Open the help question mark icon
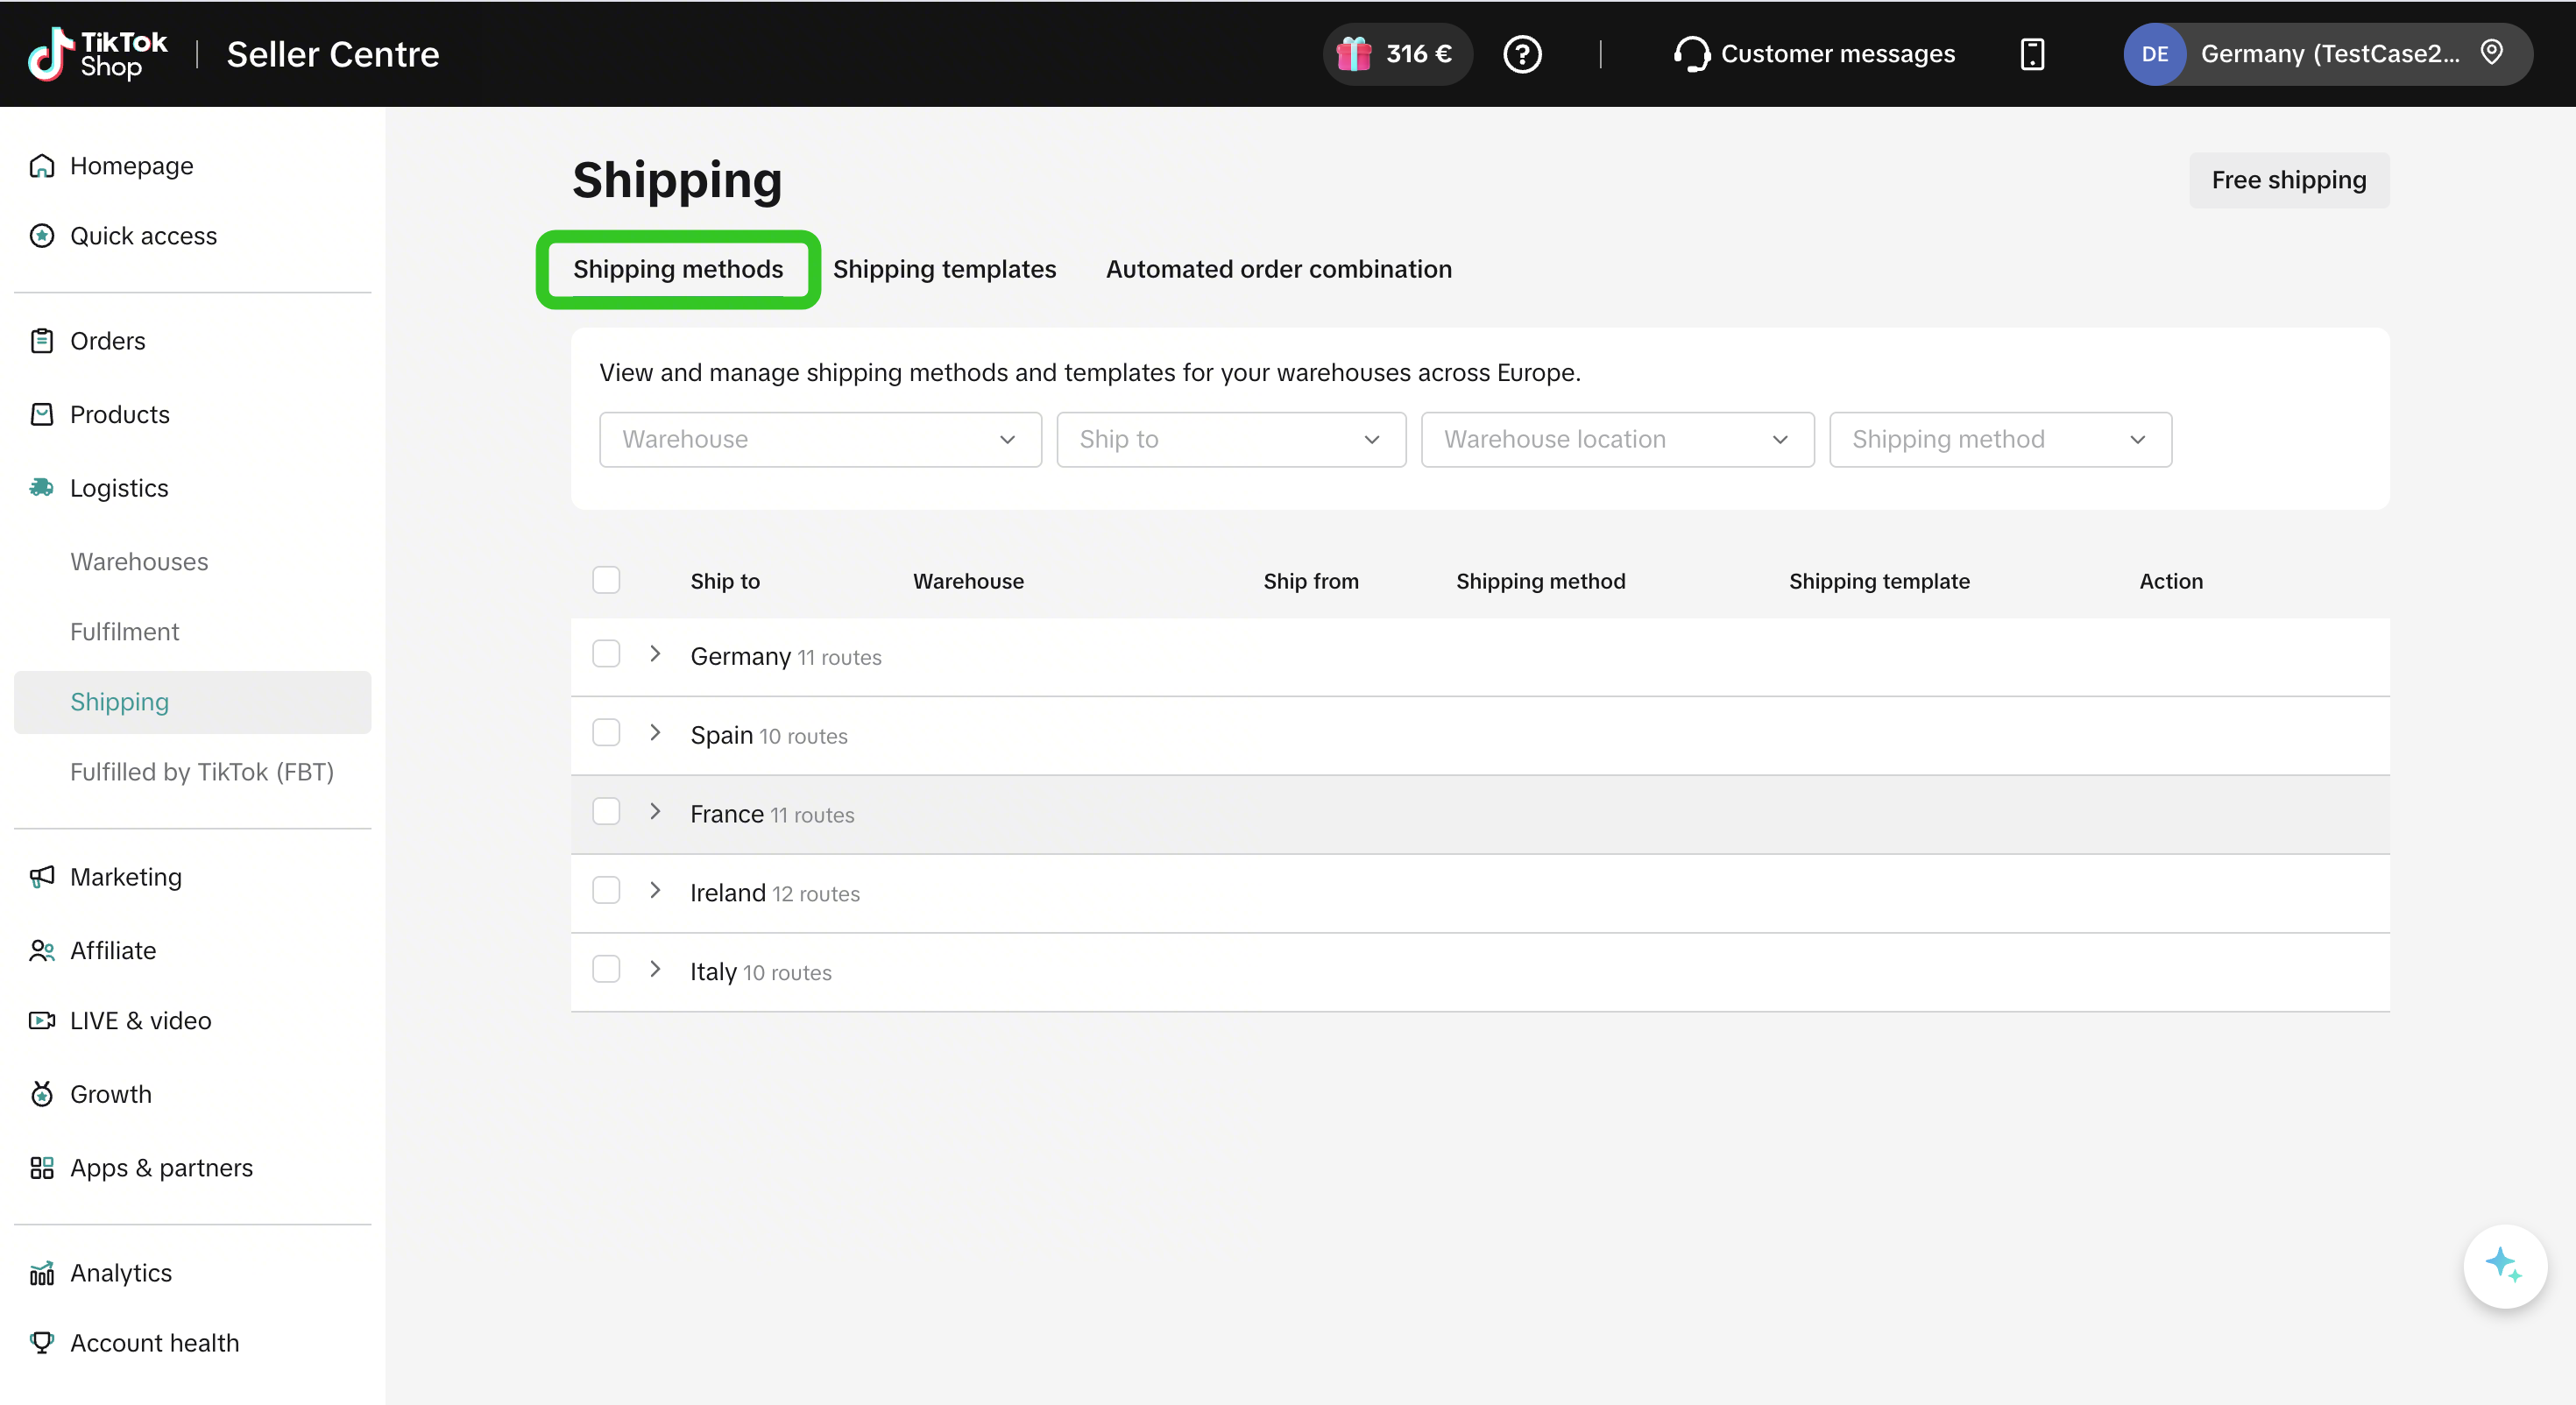This screenshot has width=2576, height=1405. pos(1521,54)
